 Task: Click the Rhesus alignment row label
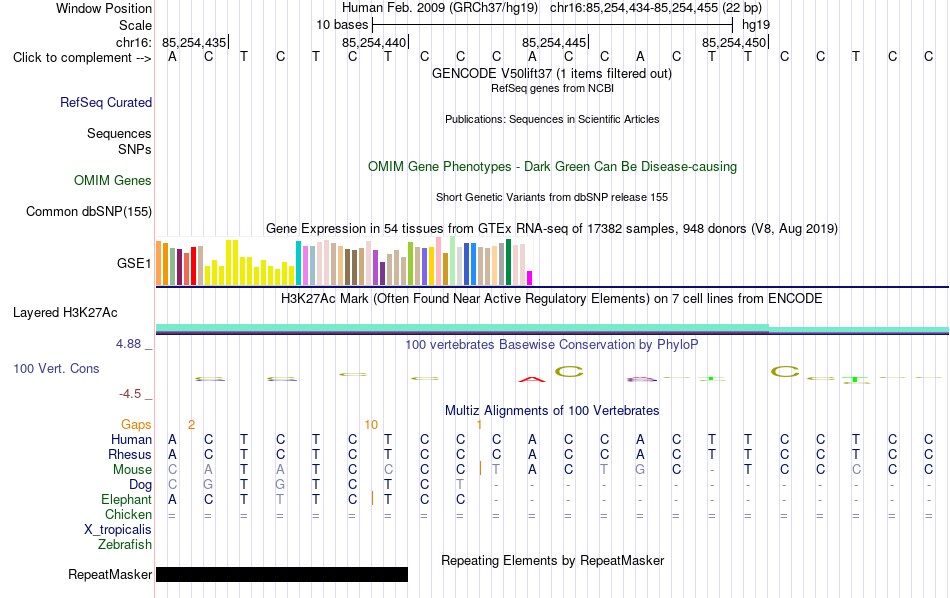tap(130, 454)
